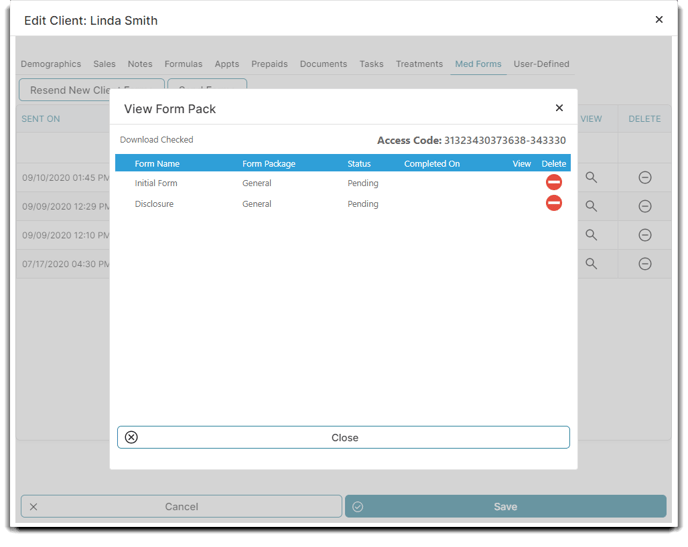The height and width of the screenshot is (547, 688).
Task: View the 09/09/2020 12:29 form pack
Action: coord(591,206)
